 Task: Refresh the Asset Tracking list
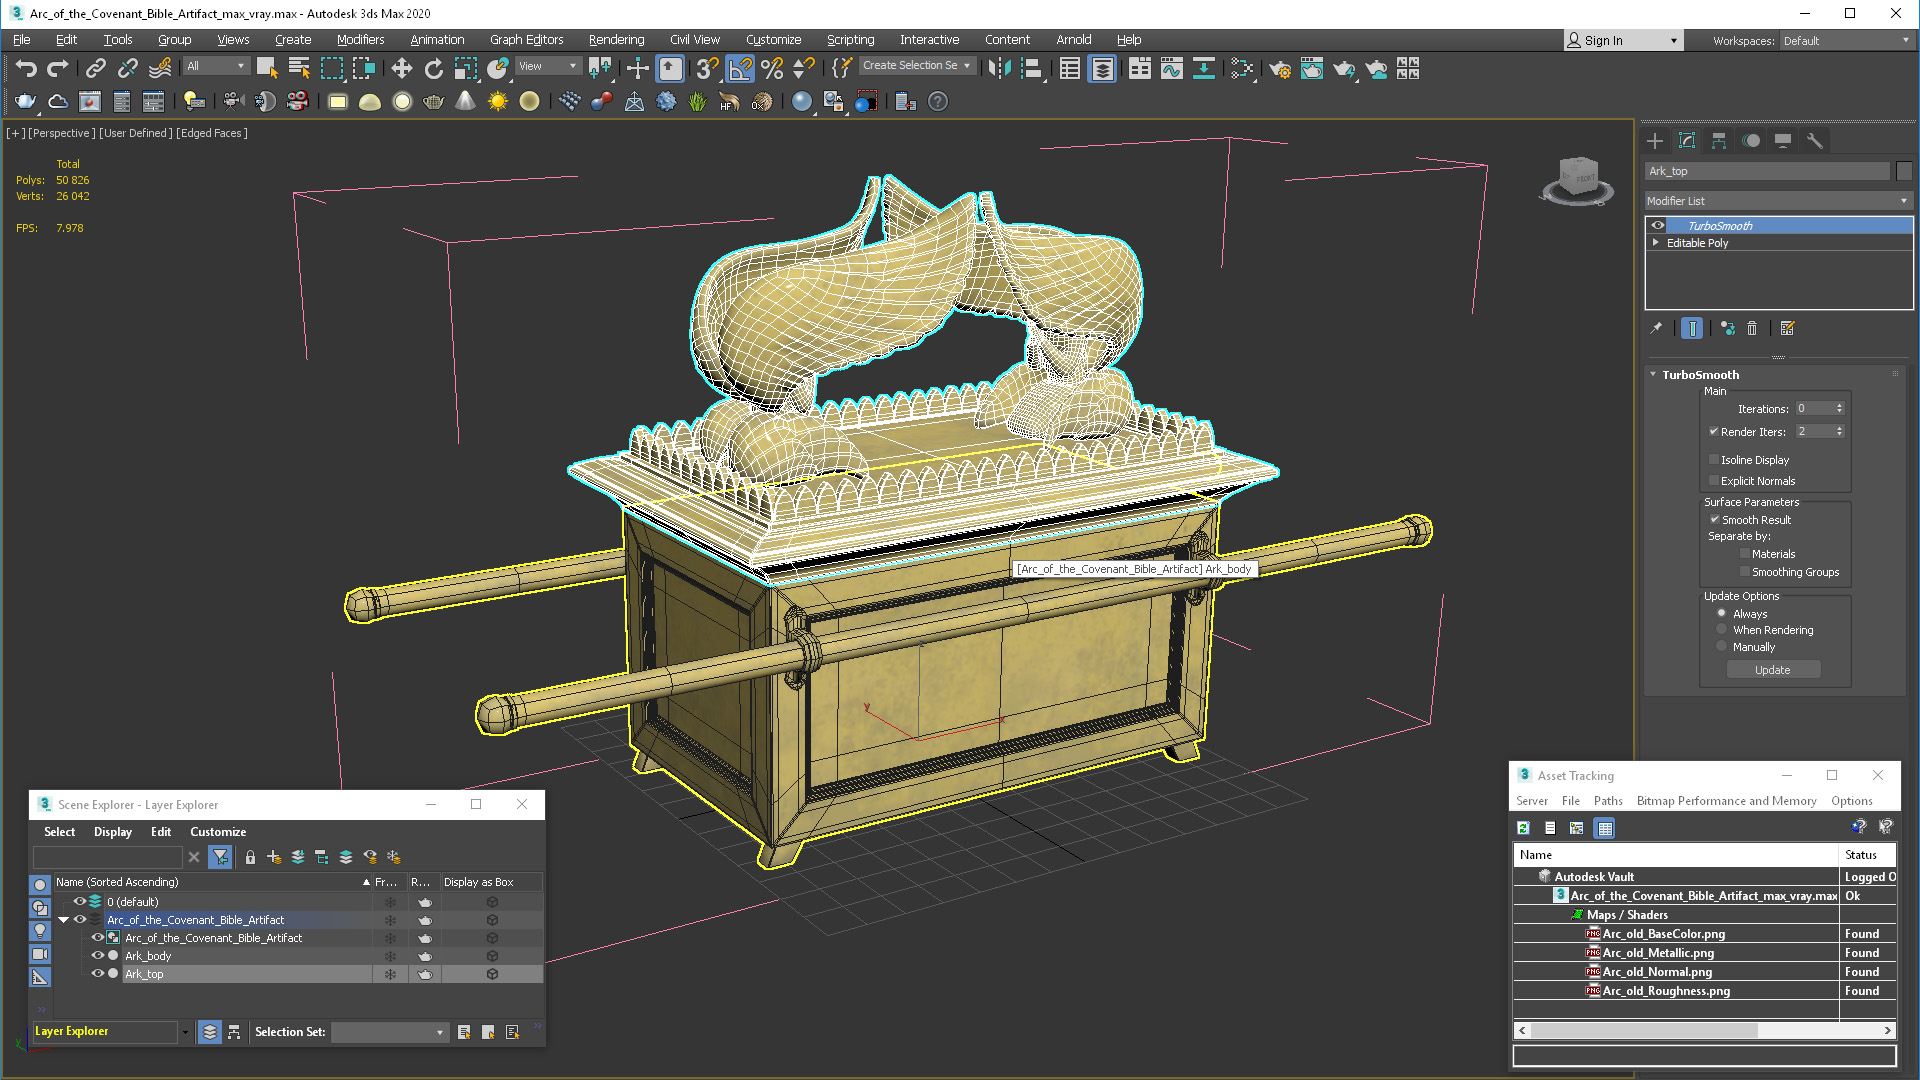(x=1523, y=828)
